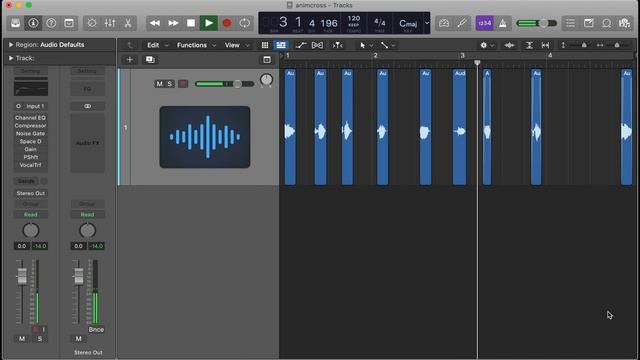Stop playback with the square button

click(191, 23)
